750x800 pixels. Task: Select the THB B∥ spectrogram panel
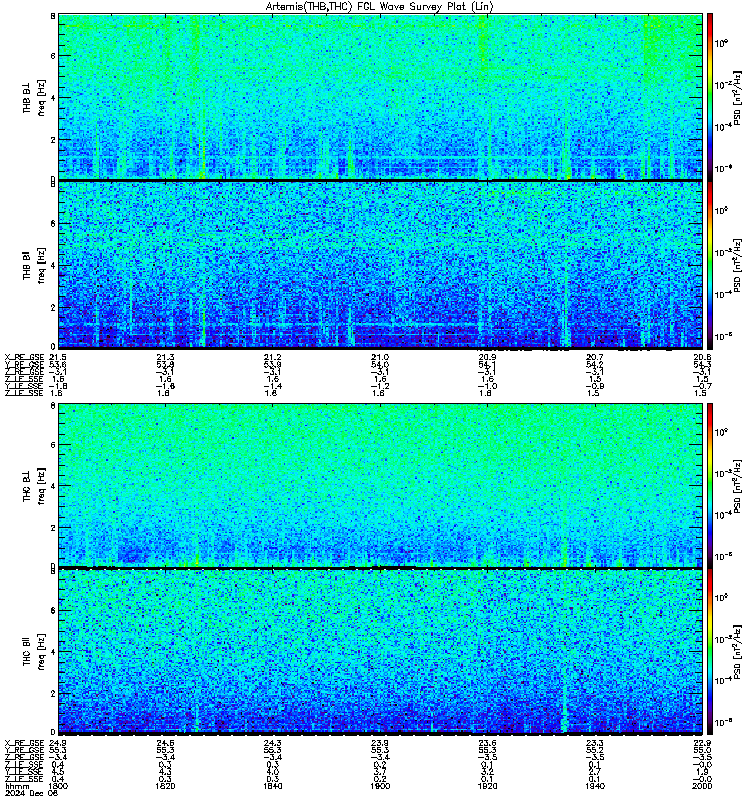(380, 265)
